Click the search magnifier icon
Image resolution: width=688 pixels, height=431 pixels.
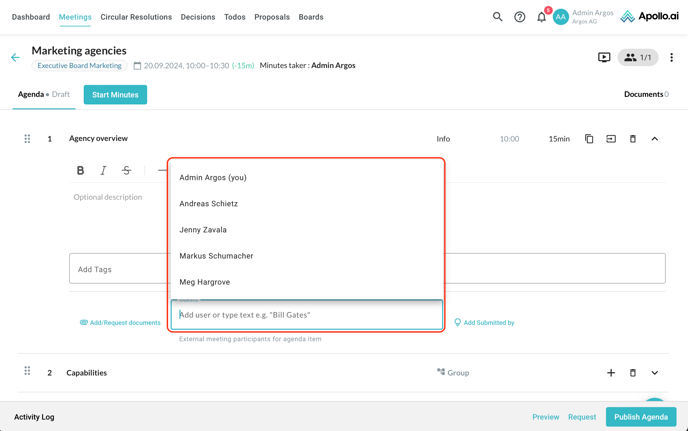point(497,17)
